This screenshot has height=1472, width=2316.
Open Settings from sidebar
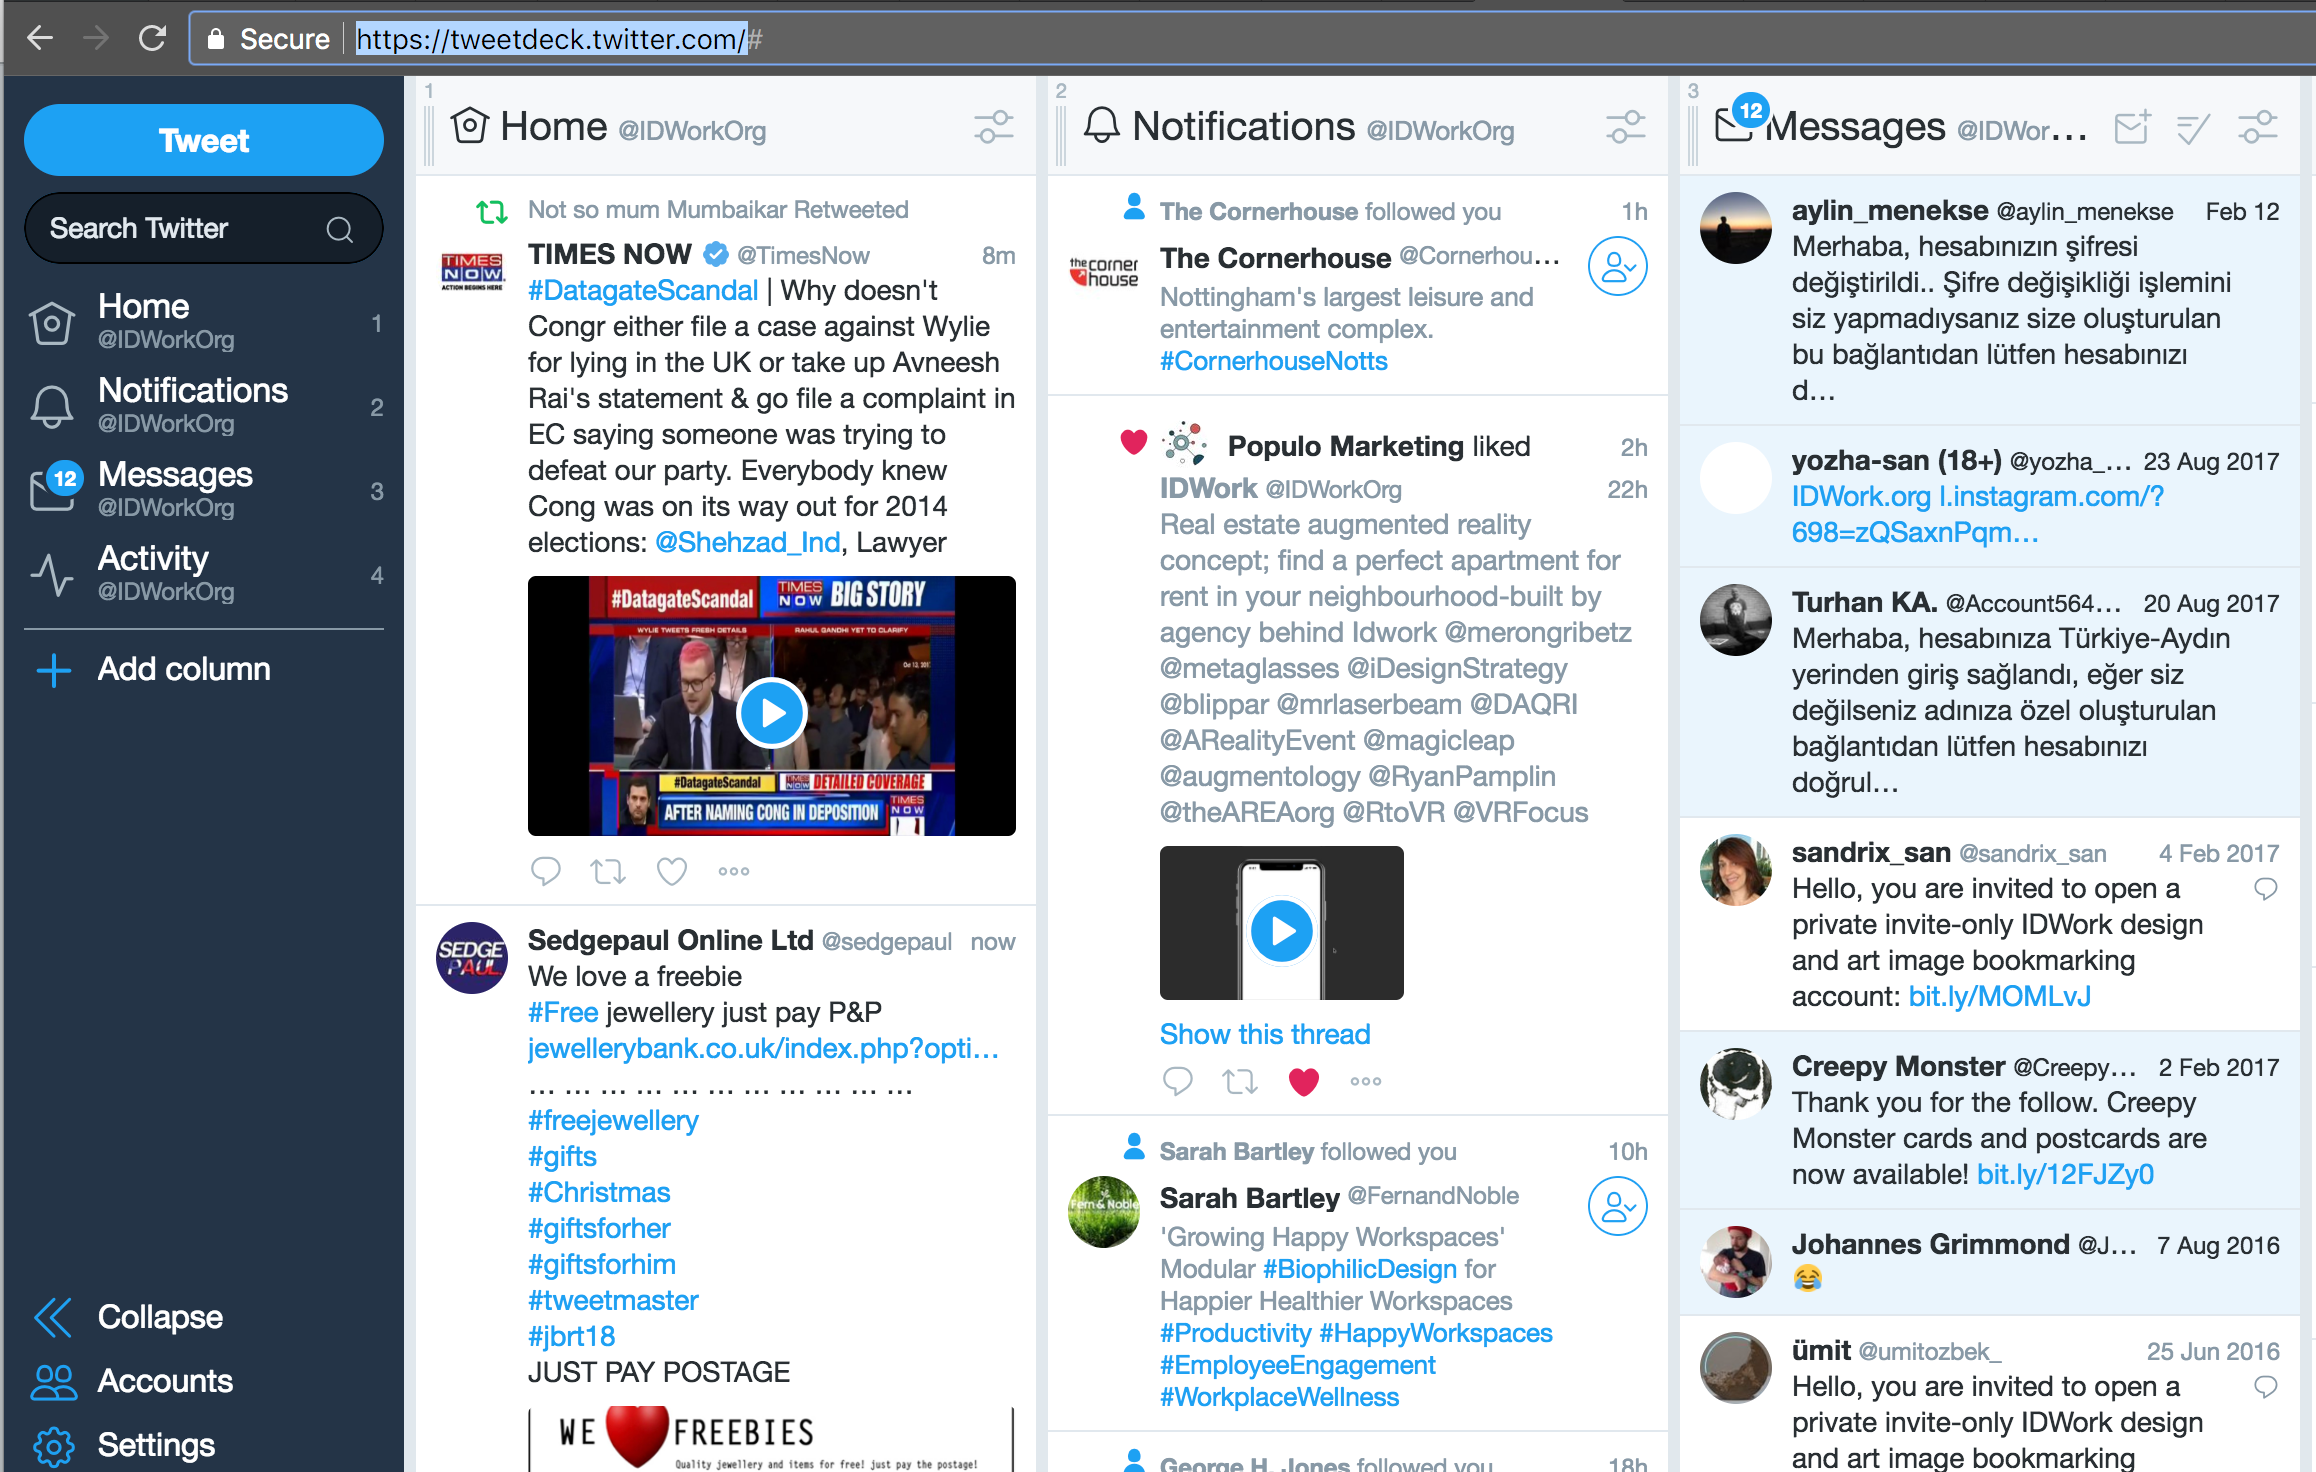click(x=124, y=1445)
